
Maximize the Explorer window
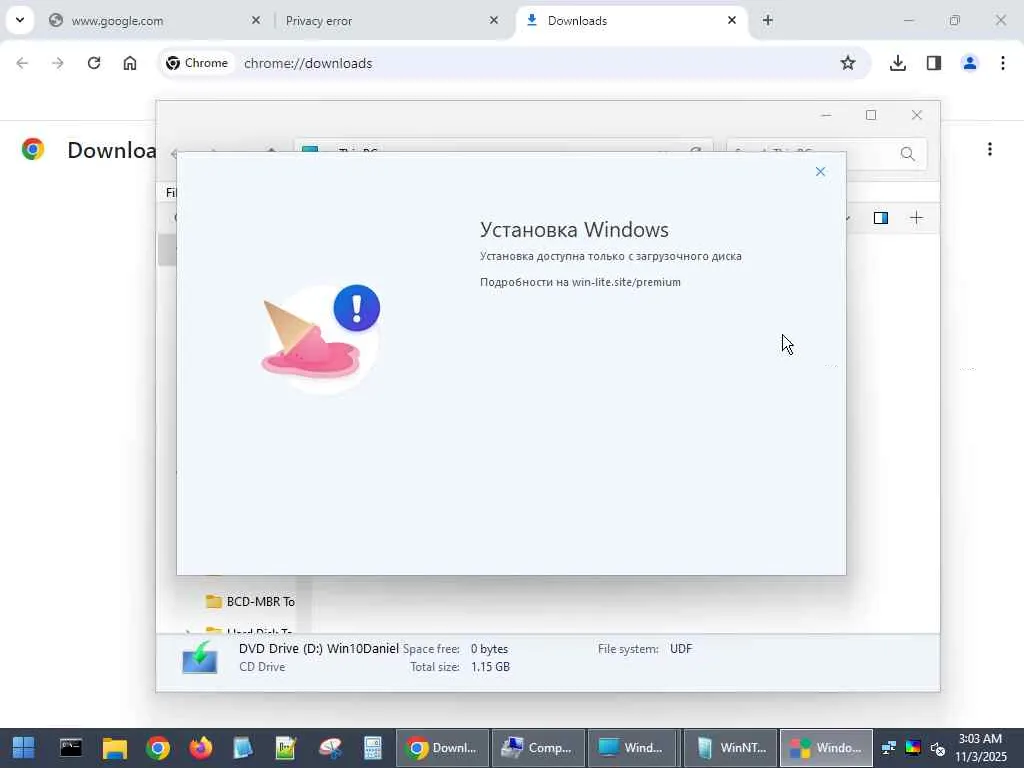pyautogui.click(x=871, y=115)
